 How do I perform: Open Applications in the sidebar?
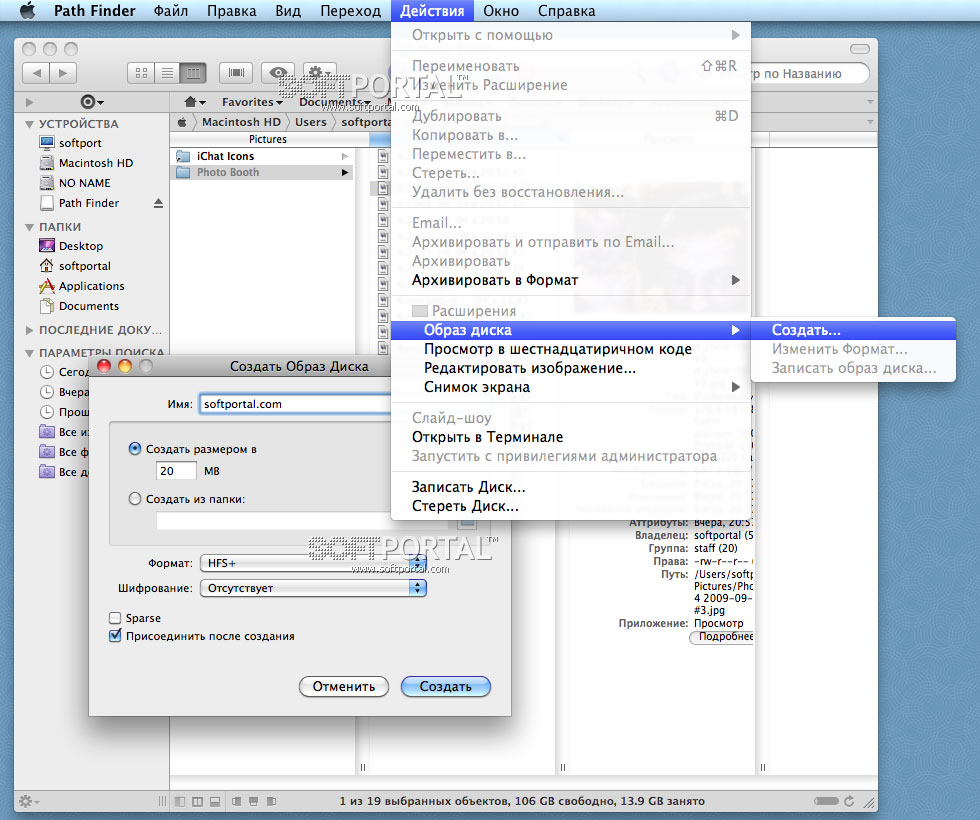click(x=81, y=286)
